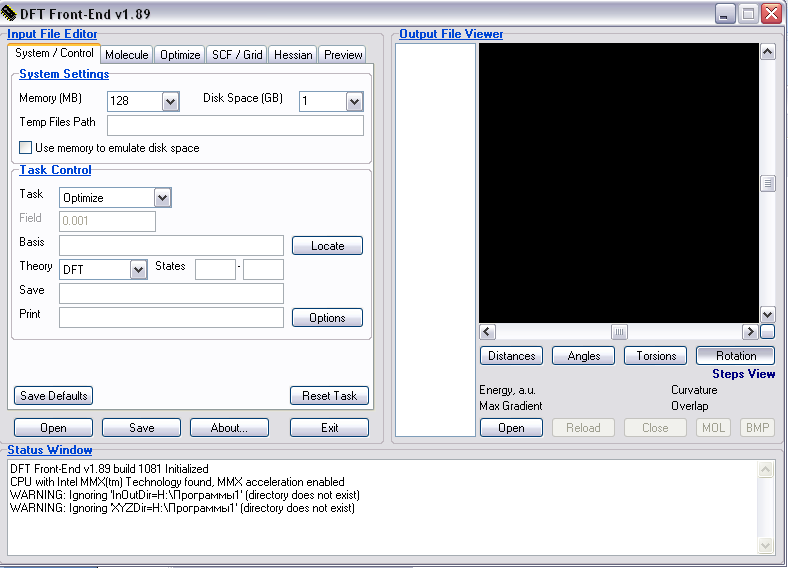
Task: Click Save Defaults button
Action: tap(53, 396)
